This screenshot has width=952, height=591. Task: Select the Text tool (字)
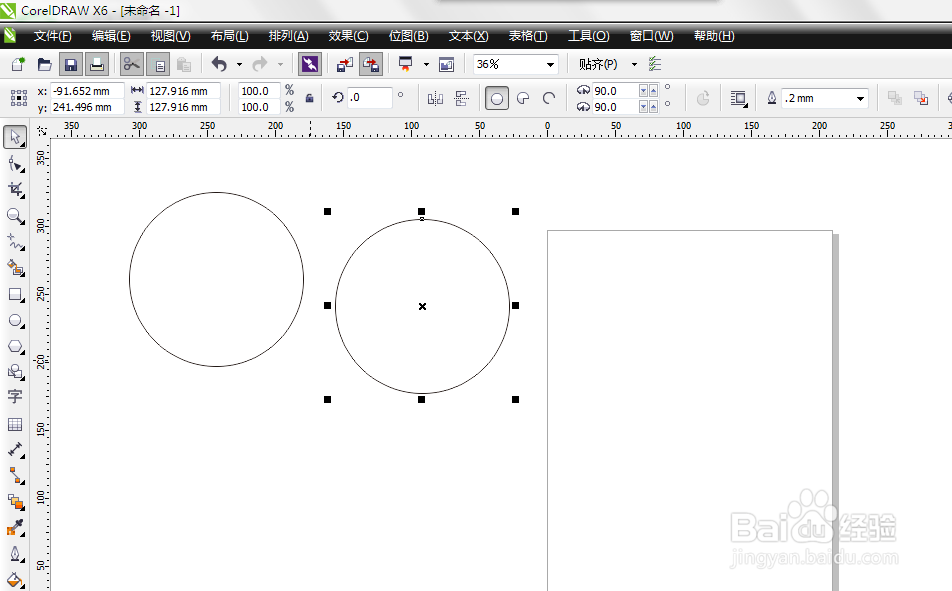[x=15, y=397]
